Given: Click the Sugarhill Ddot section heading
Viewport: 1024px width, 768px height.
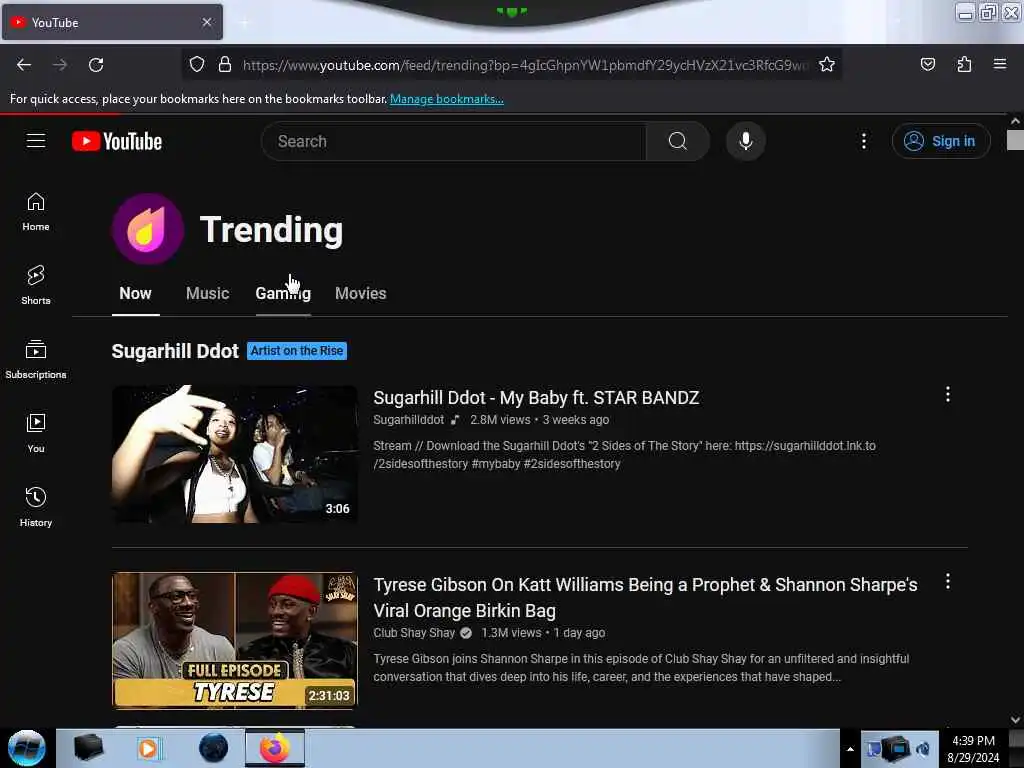Looking at the screenshot, I should pyautogui.click(x=175, y=351).
